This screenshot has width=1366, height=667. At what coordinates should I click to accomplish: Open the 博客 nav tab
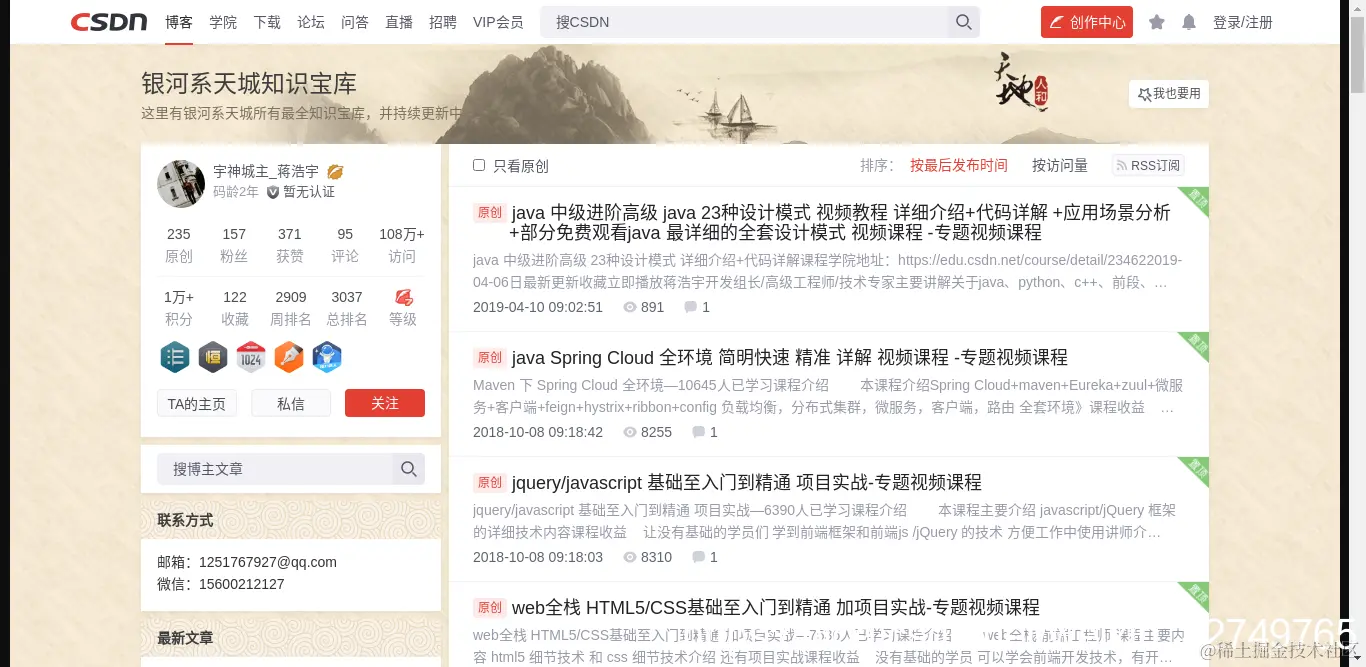(179, 22)
